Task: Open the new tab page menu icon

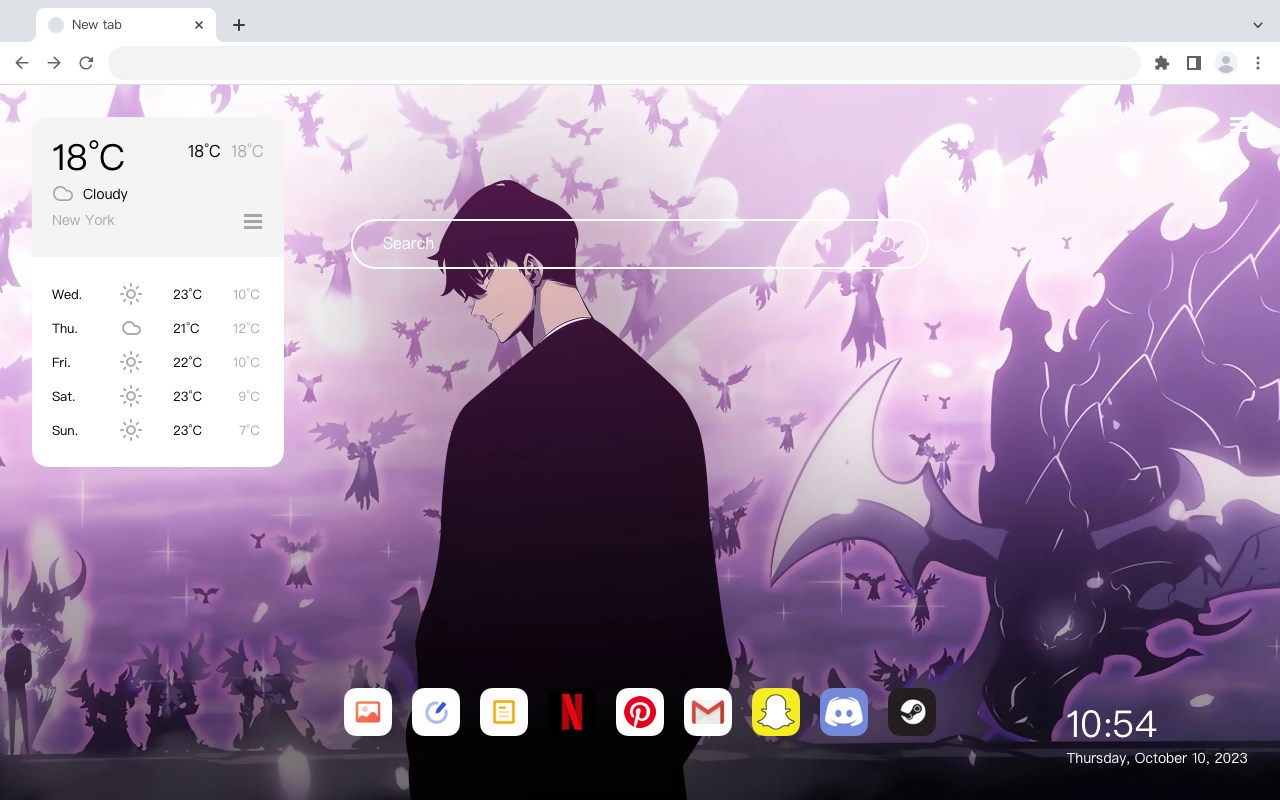Action: click(1240, 124)
